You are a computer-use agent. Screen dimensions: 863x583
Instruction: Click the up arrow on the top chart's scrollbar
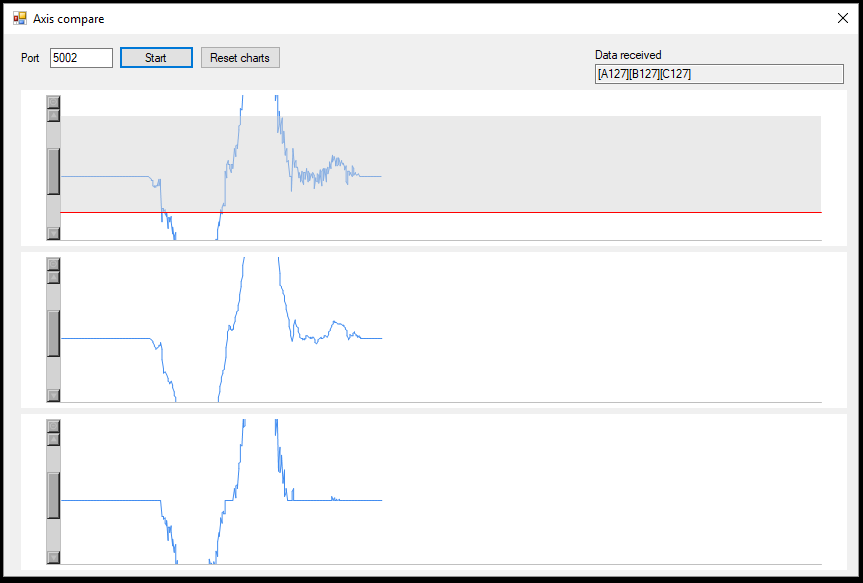(53, 115)
